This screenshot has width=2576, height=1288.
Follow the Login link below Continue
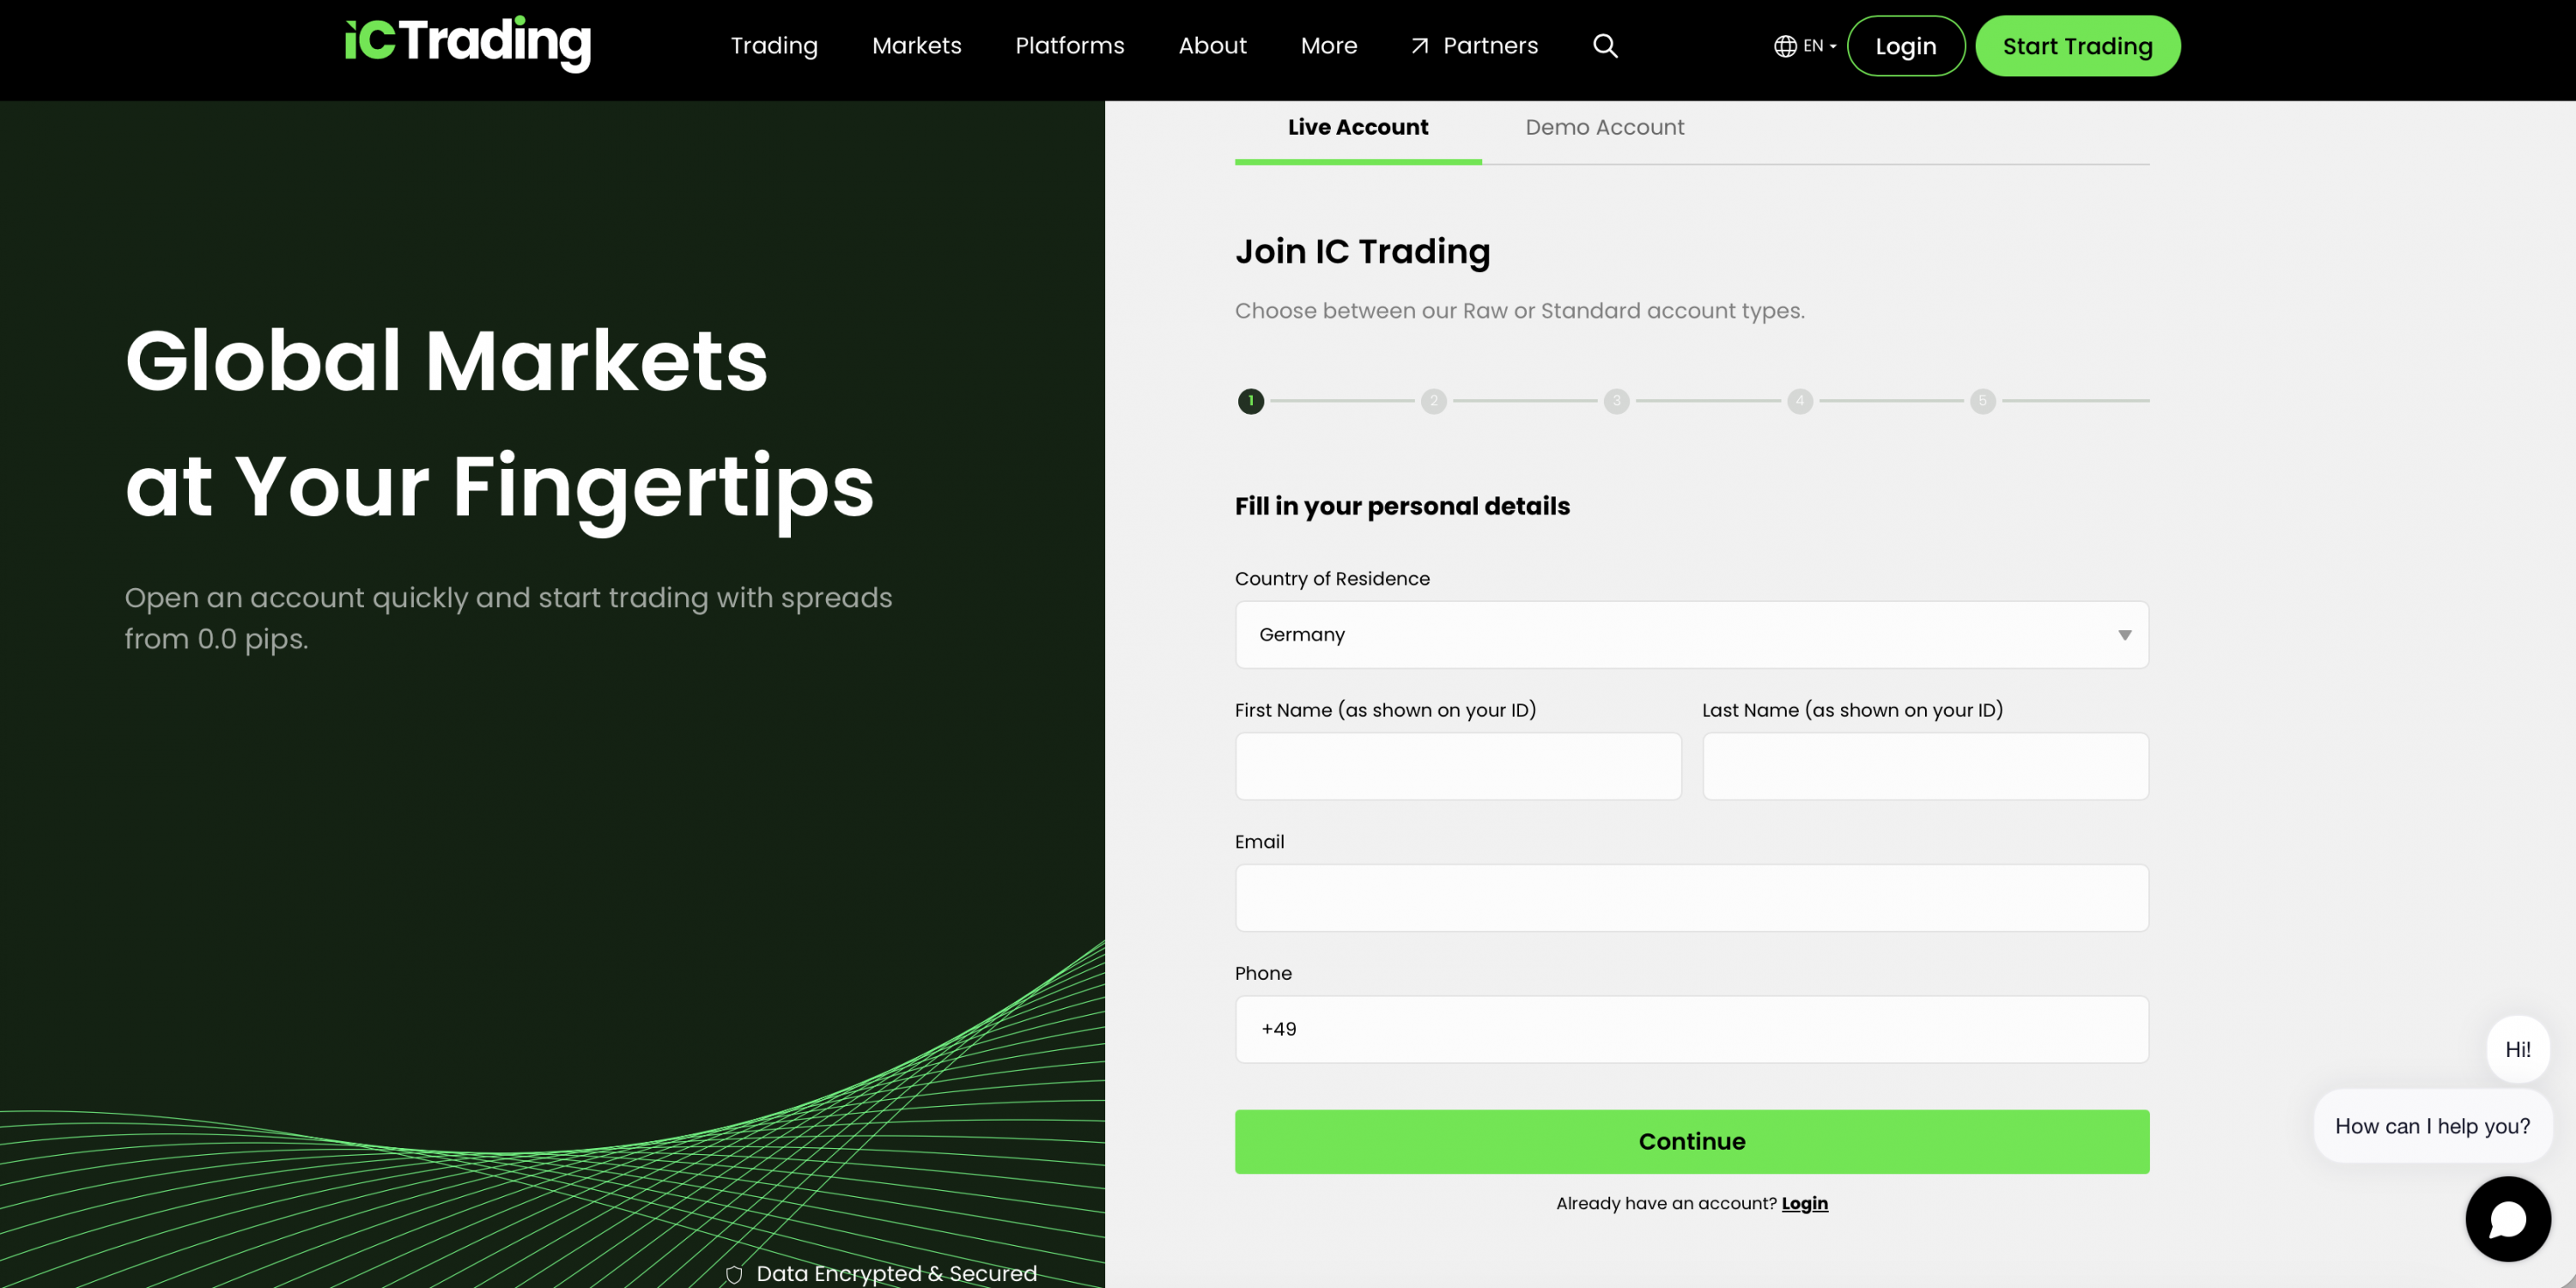1805,1204
